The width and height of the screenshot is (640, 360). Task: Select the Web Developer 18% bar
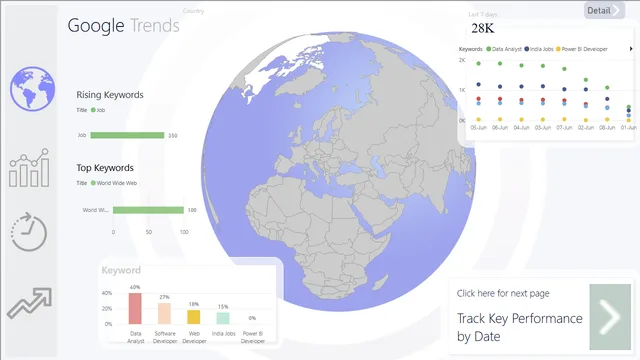tap(193, 317)
